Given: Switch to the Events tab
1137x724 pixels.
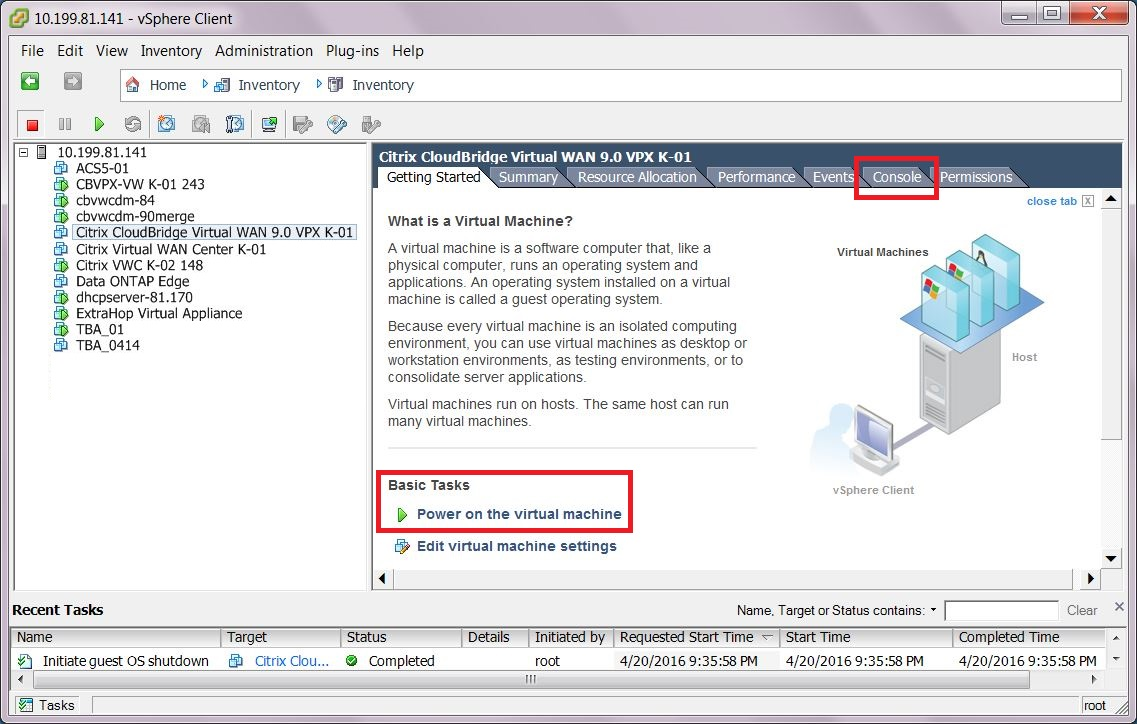Looking at the screenshot, I should [x=832, y=177].
